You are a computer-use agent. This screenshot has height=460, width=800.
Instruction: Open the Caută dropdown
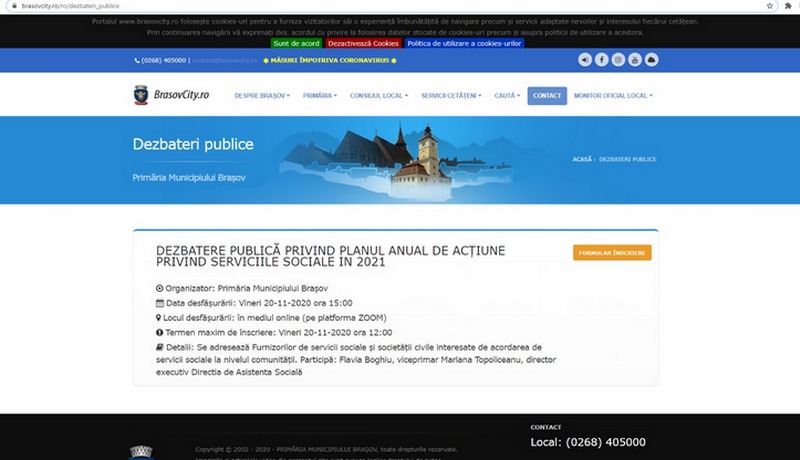(x=508, y=96)
